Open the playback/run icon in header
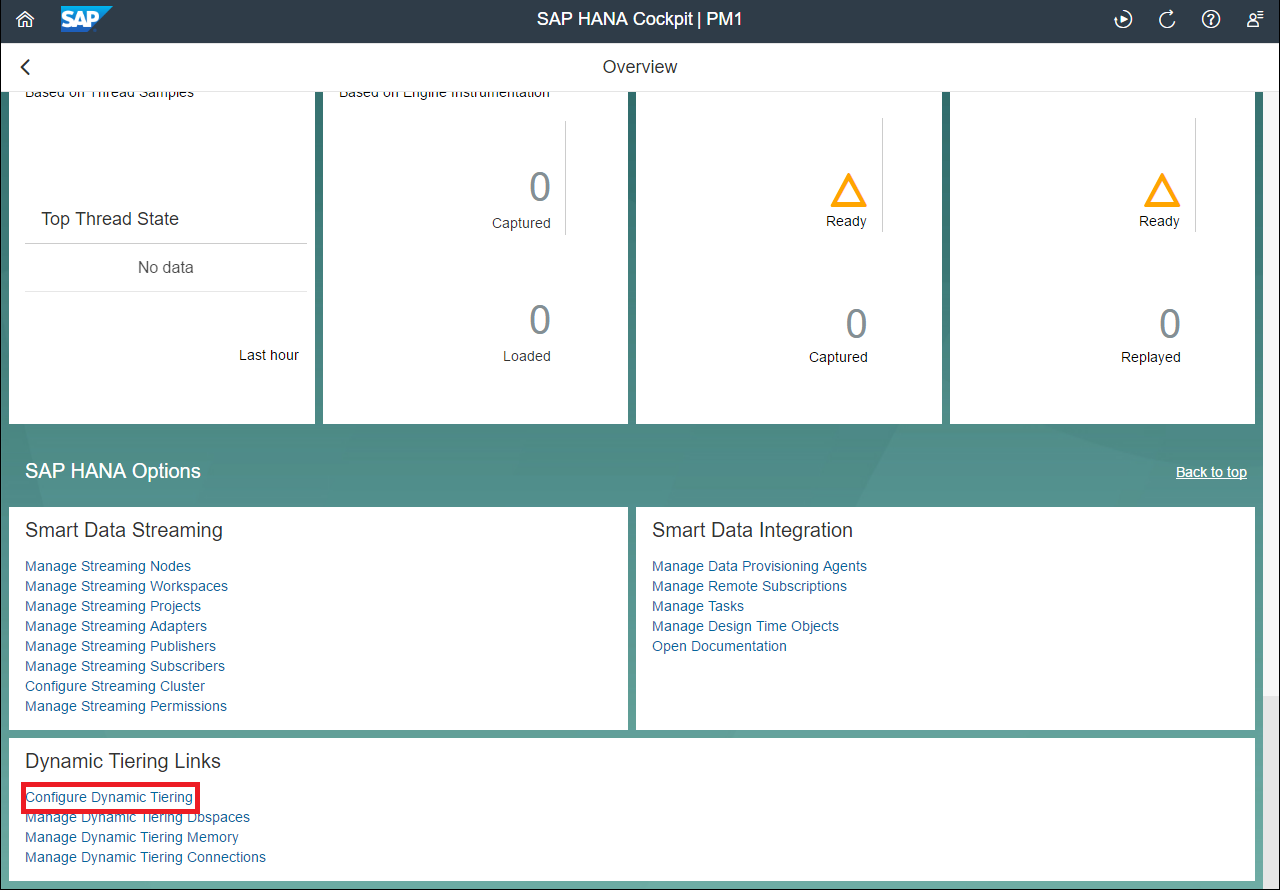The image size is (1280, 890). tap(1124, 19)
